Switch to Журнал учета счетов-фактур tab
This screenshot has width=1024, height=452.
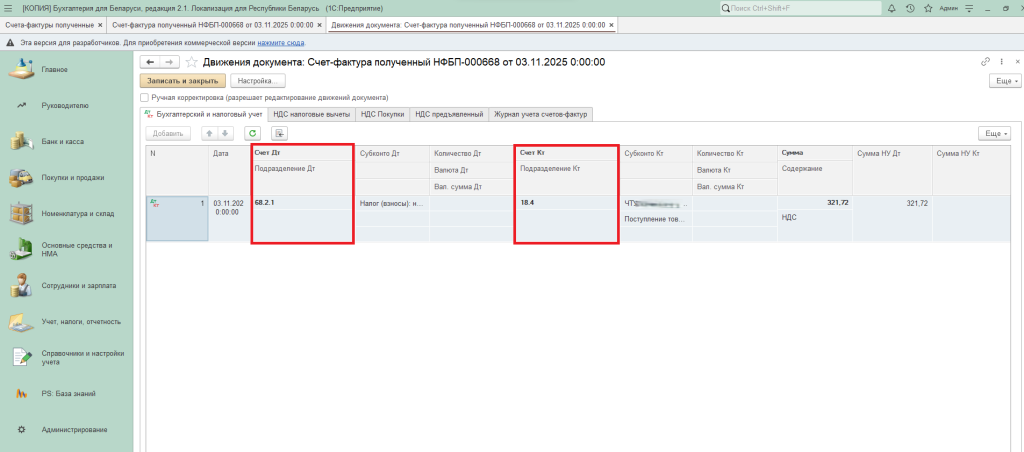541,115
